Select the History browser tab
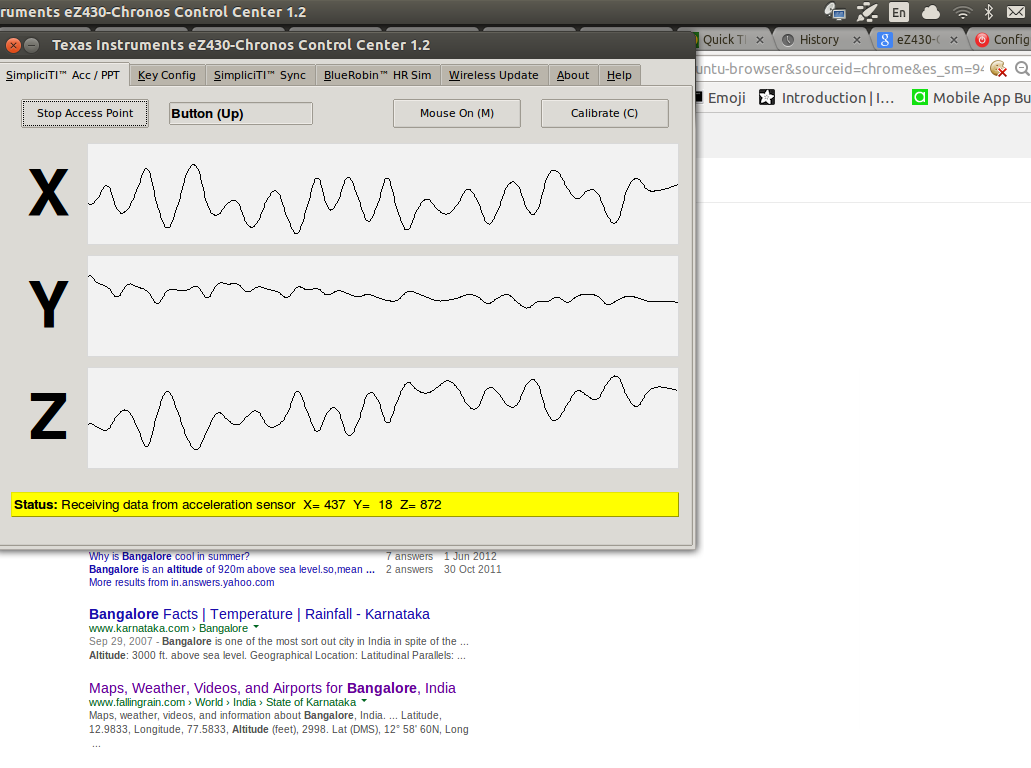This screenshot has height=768, width=1031. coord(819,39)
